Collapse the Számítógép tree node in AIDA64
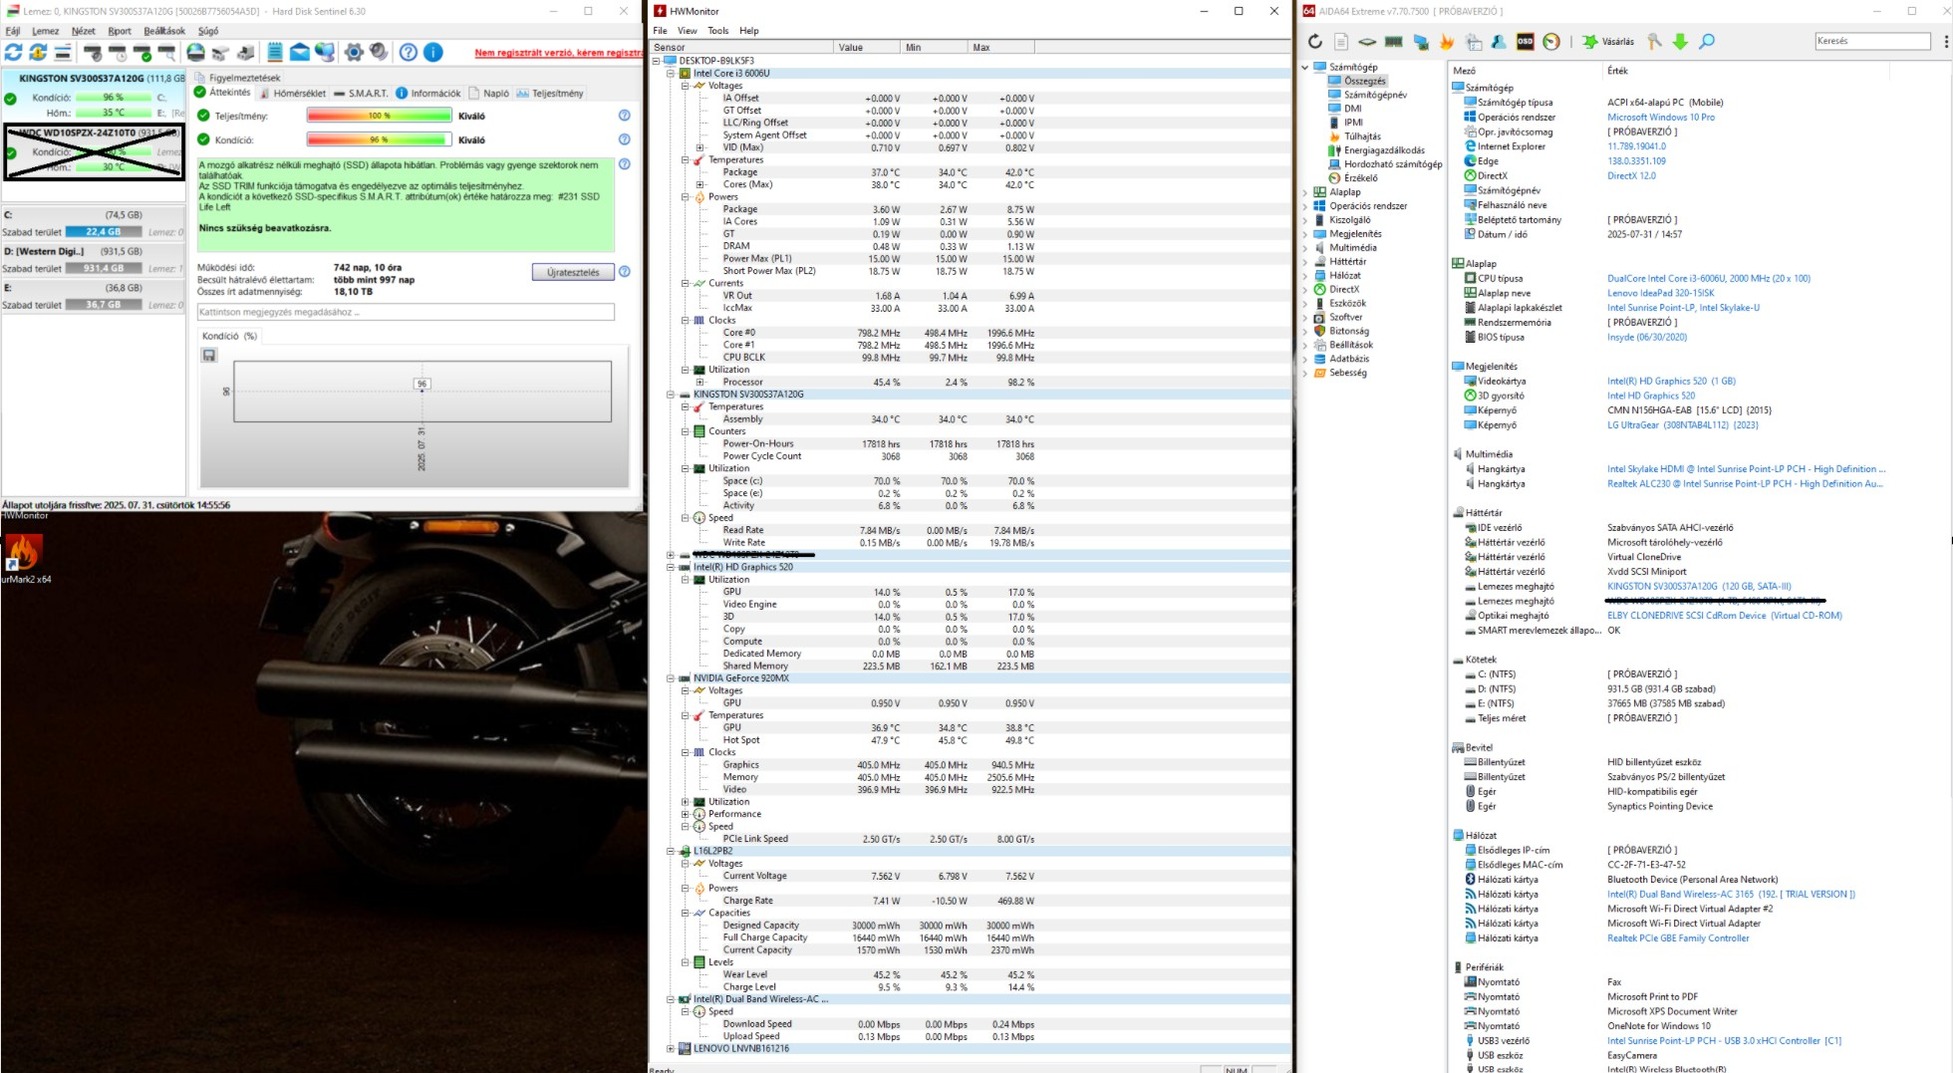 point(1306,67)
